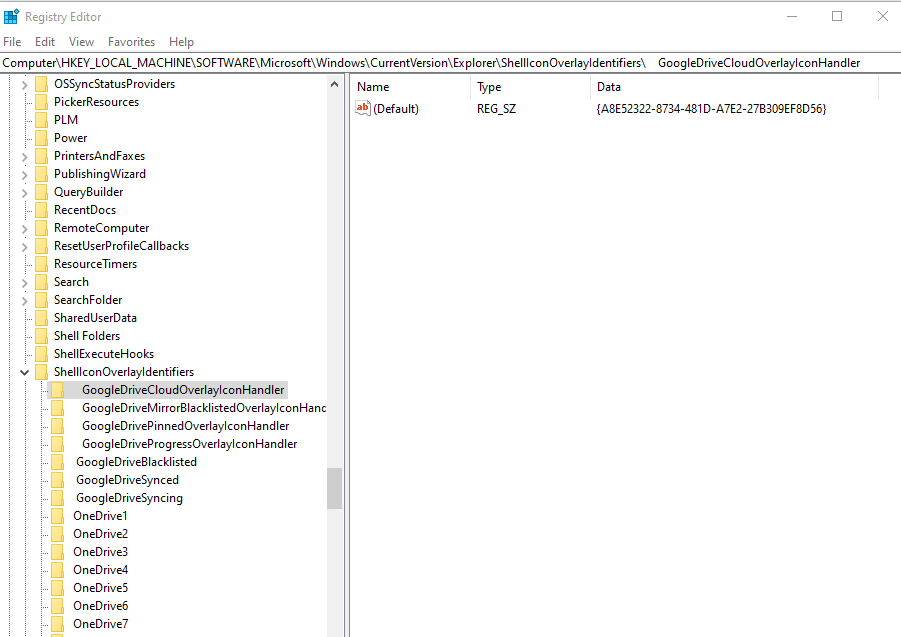Maximize the Registry Editor window

[837, 16]
